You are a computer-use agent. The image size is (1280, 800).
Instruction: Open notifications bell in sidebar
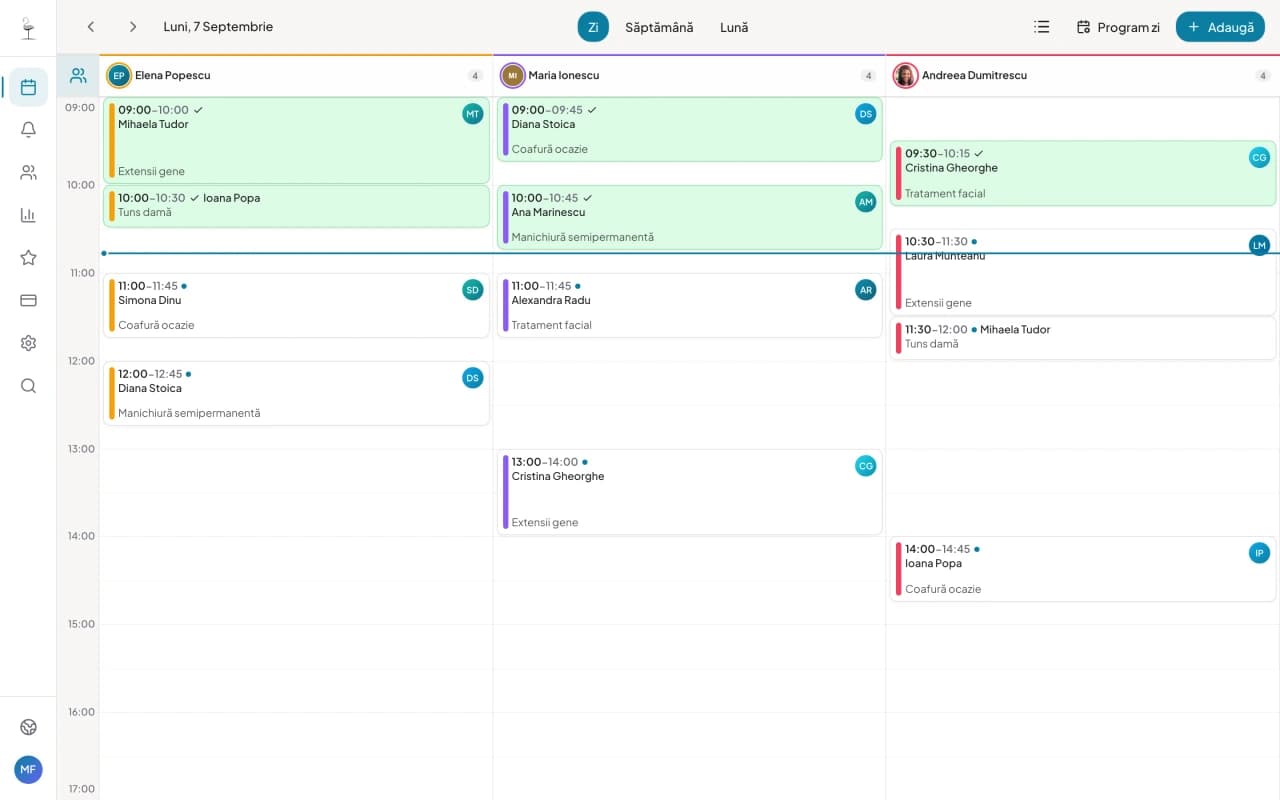pos(28,130)
